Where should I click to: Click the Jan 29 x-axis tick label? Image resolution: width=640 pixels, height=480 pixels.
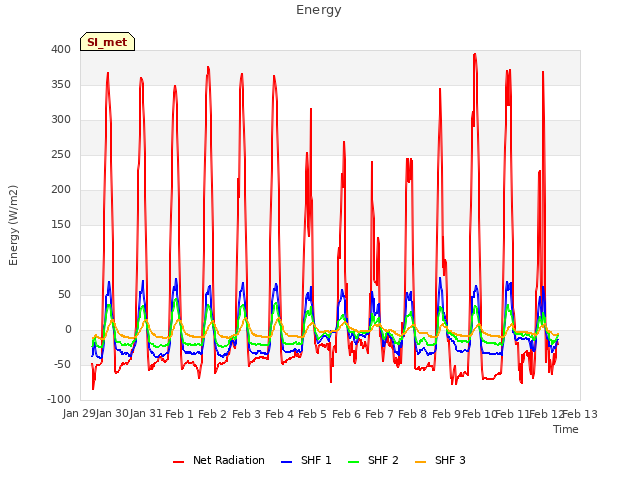tap(79, 414)
